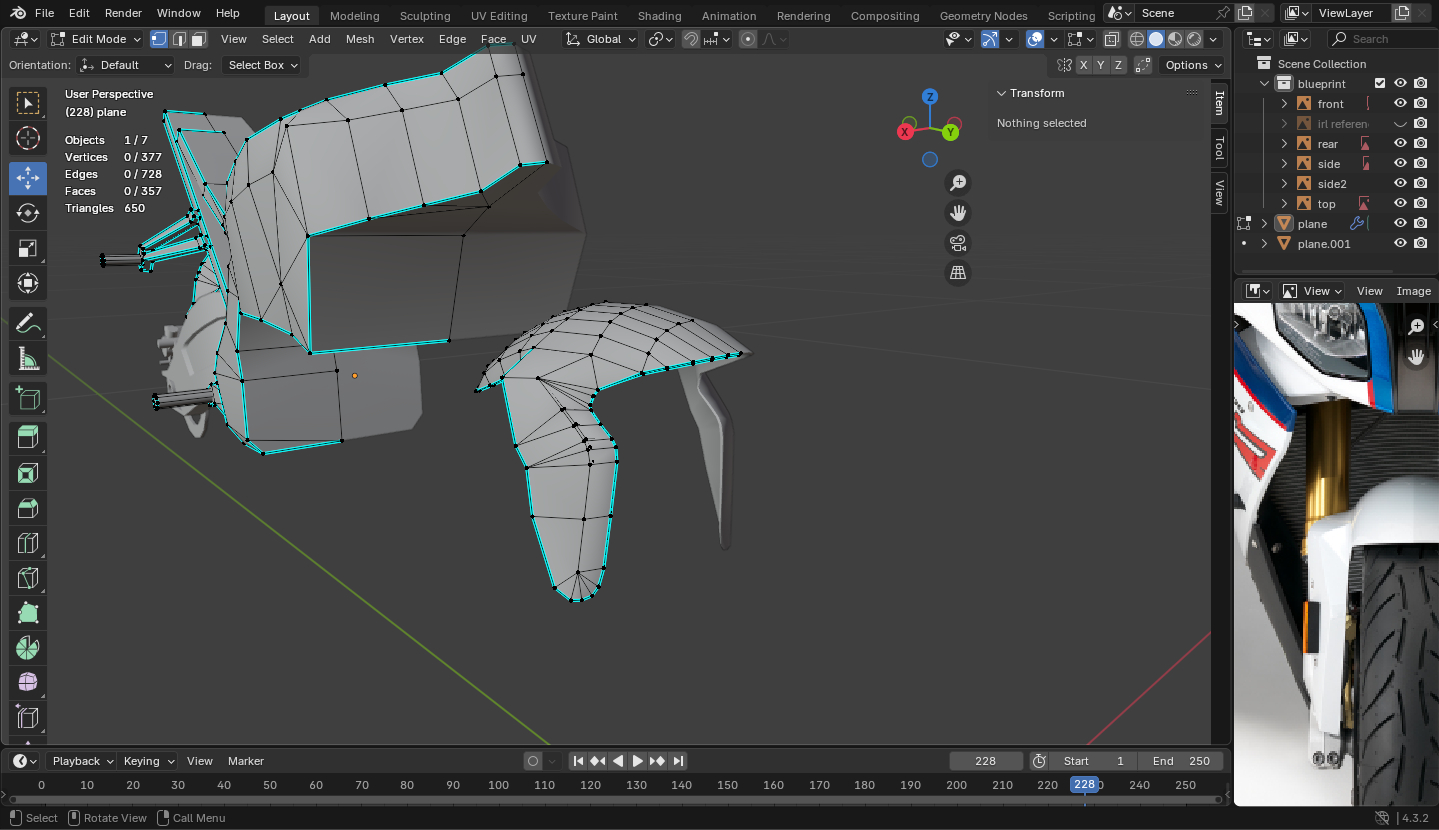Switch to the Sculpting workspace tab
The width and height of the screenshot is (1439, 830).
tap(424, 16)
